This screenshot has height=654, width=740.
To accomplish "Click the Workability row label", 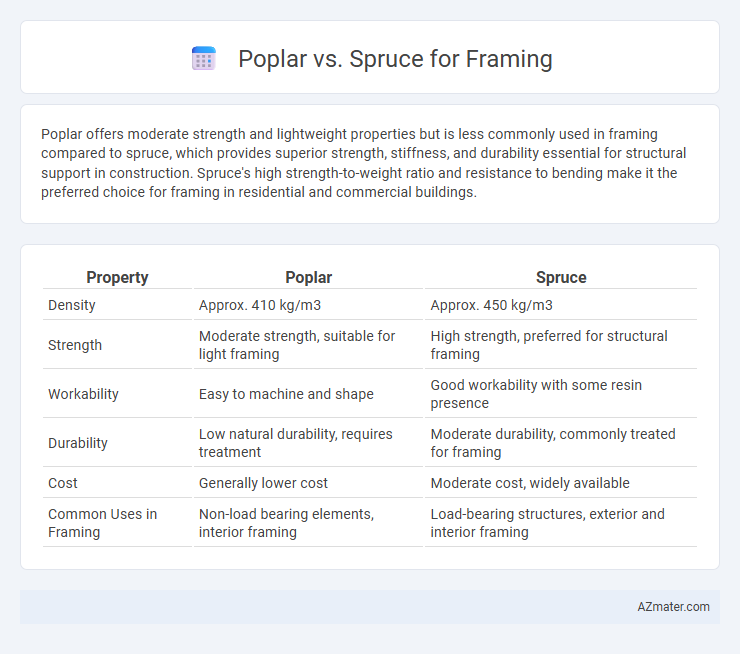I will pyautogui.click(x=84, y=394).
